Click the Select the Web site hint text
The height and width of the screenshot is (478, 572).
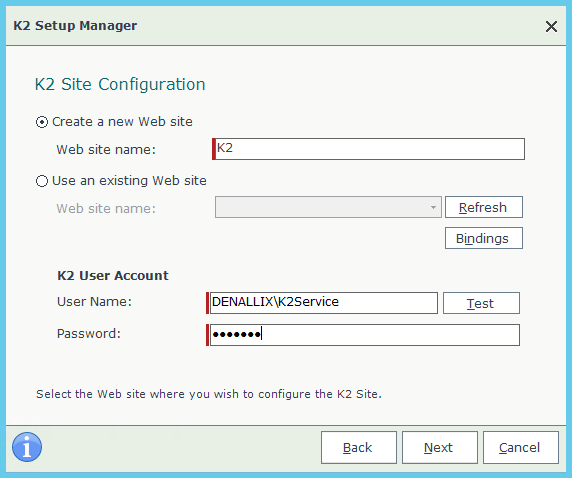pyautogui.click(x=209, y=394)
